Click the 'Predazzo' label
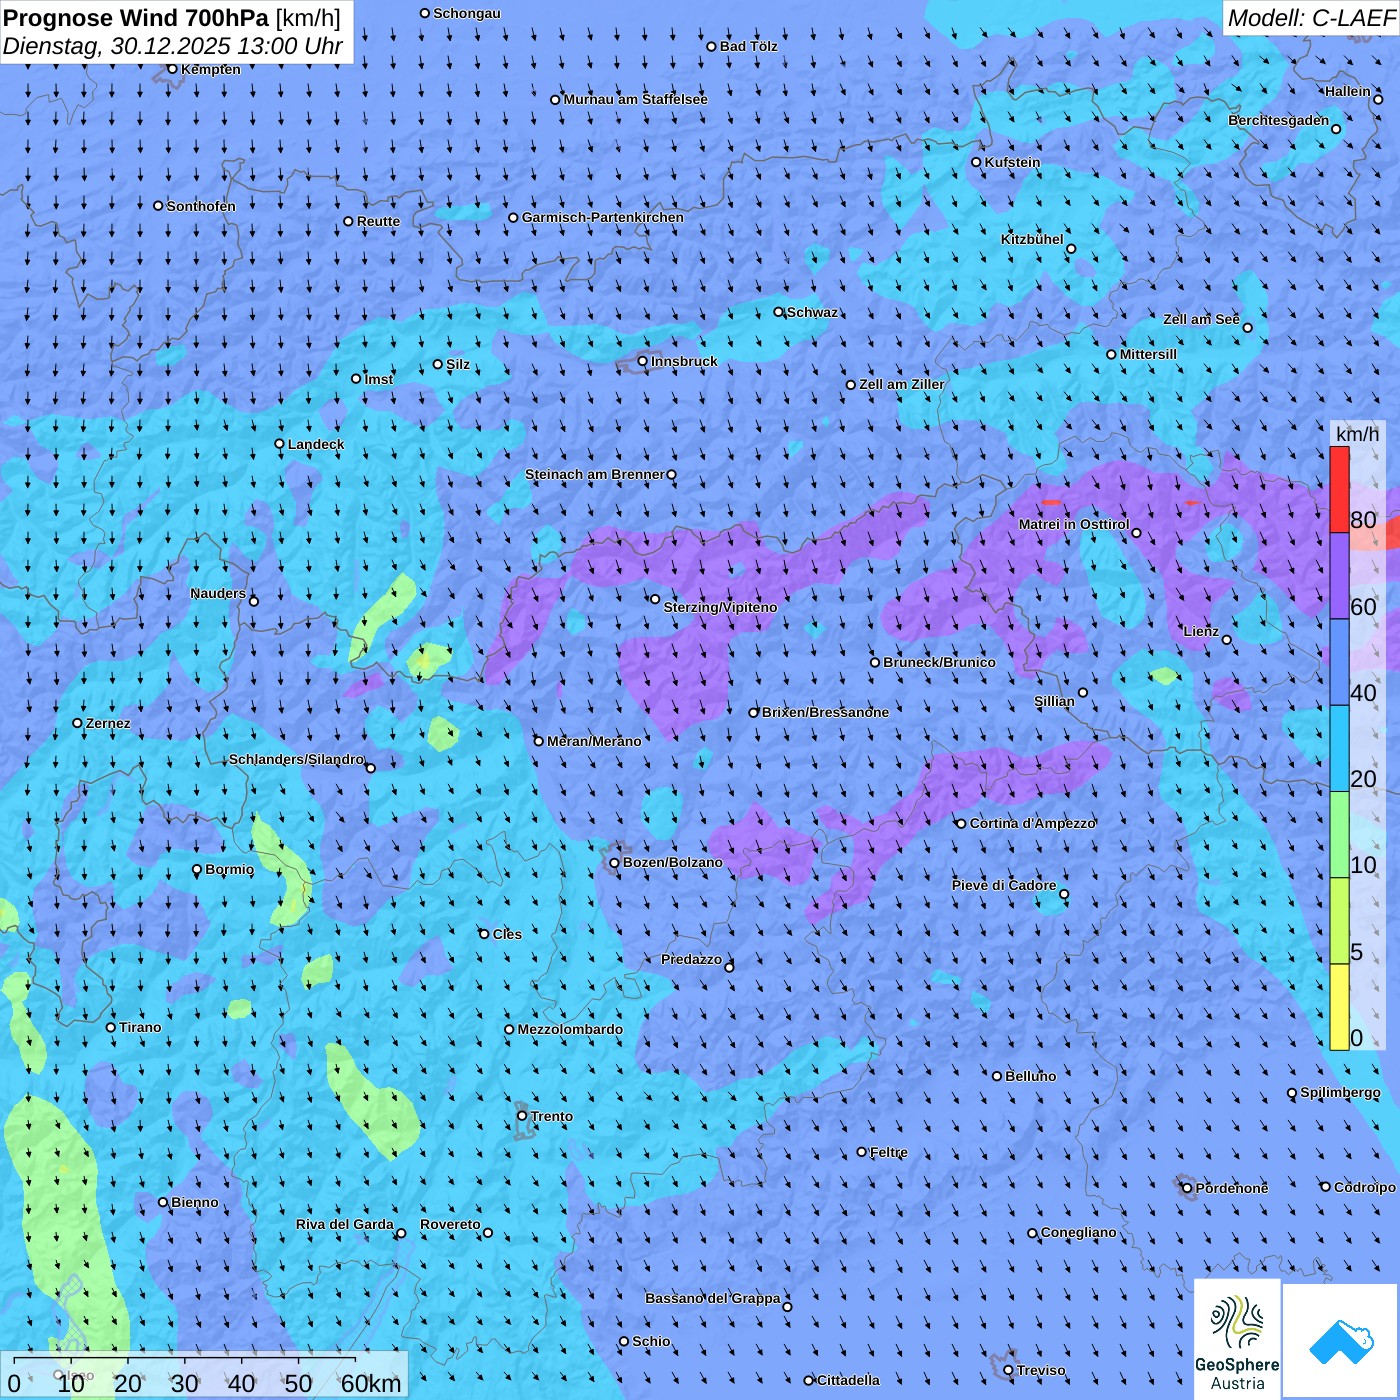The height and width of the screenshot is (1400, 1400). coord(691,960)
